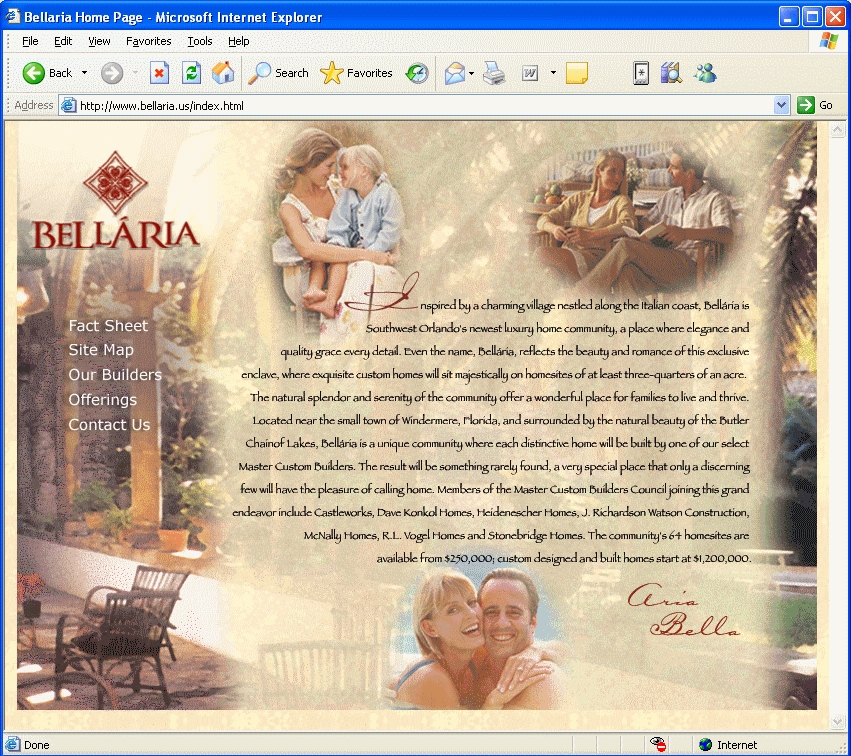Open the Edit menu
851x756 pixels.
click(63, 41)
